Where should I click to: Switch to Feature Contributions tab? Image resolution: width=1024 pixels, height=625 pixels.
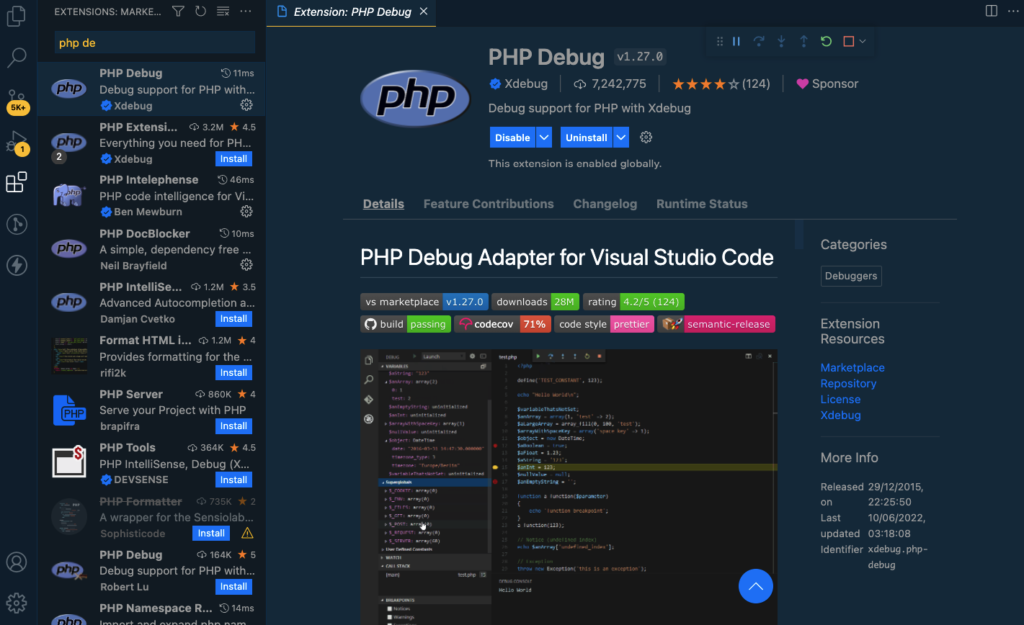488,204
